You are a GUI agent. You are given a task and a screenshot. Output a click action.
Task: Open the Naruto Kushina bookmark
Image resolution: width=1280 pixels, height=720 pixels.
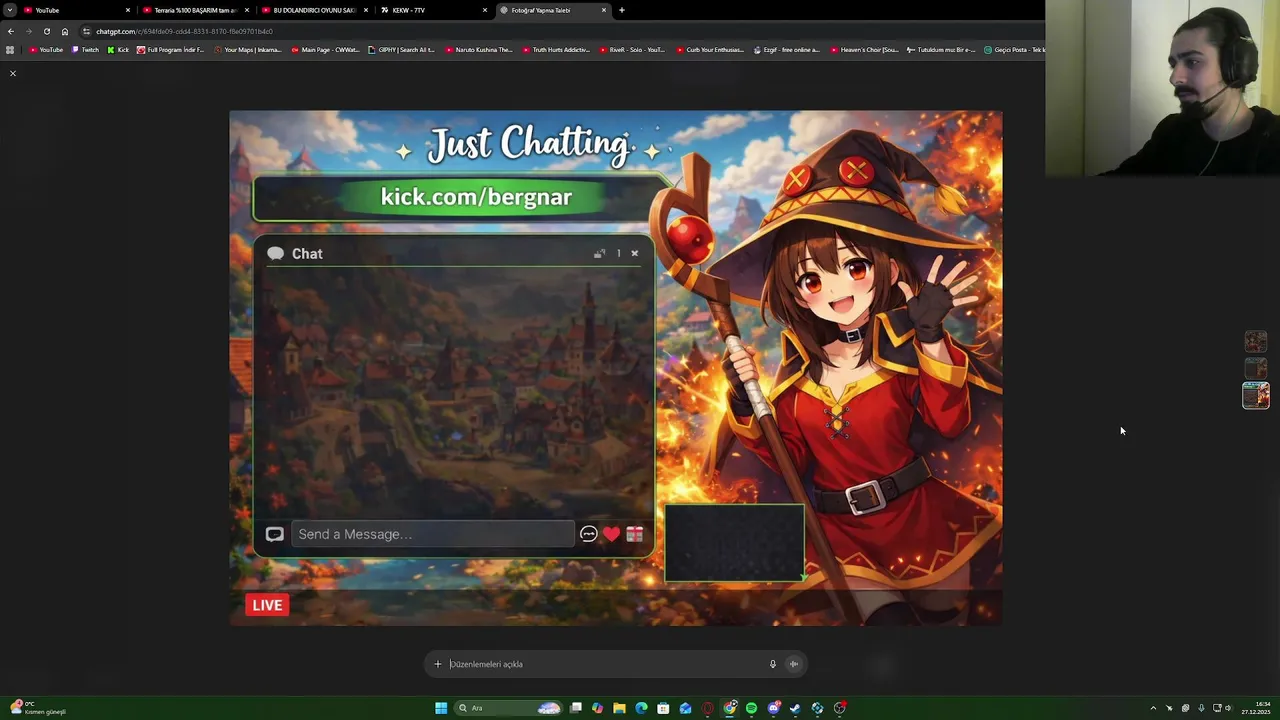pos(479,50)
